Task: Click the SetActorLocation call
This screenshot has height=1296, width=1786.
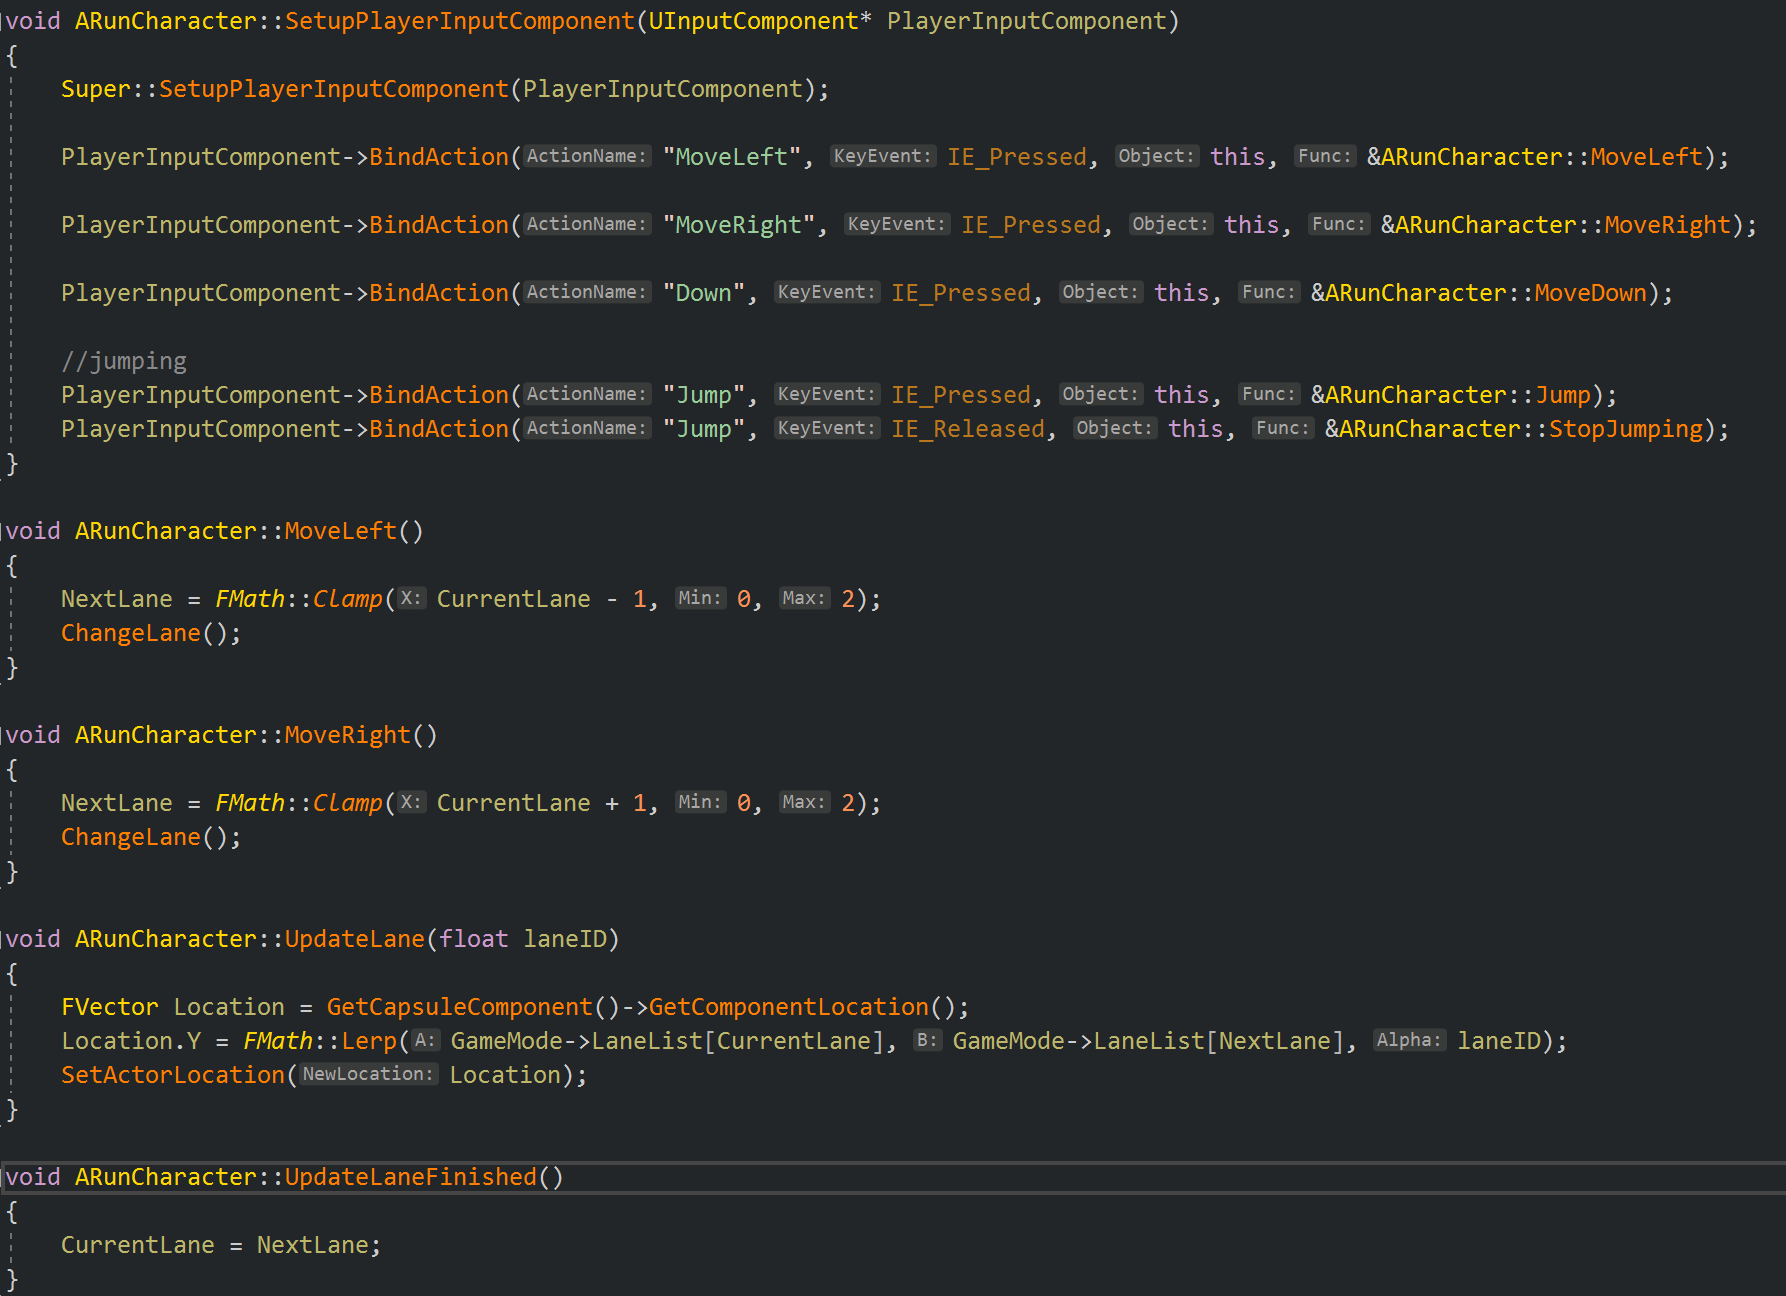Action: (x=173, y=1075)
